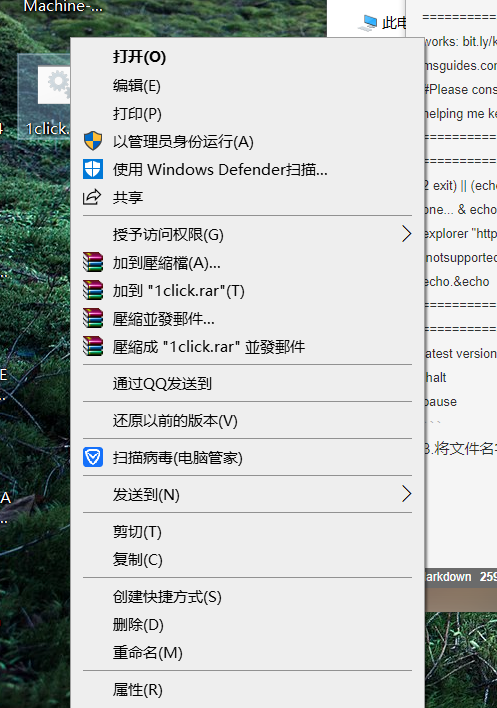This screenshot has height=708, width=497.
Task: Choose 共享 from the context menu
Action: tap(247, 197)
